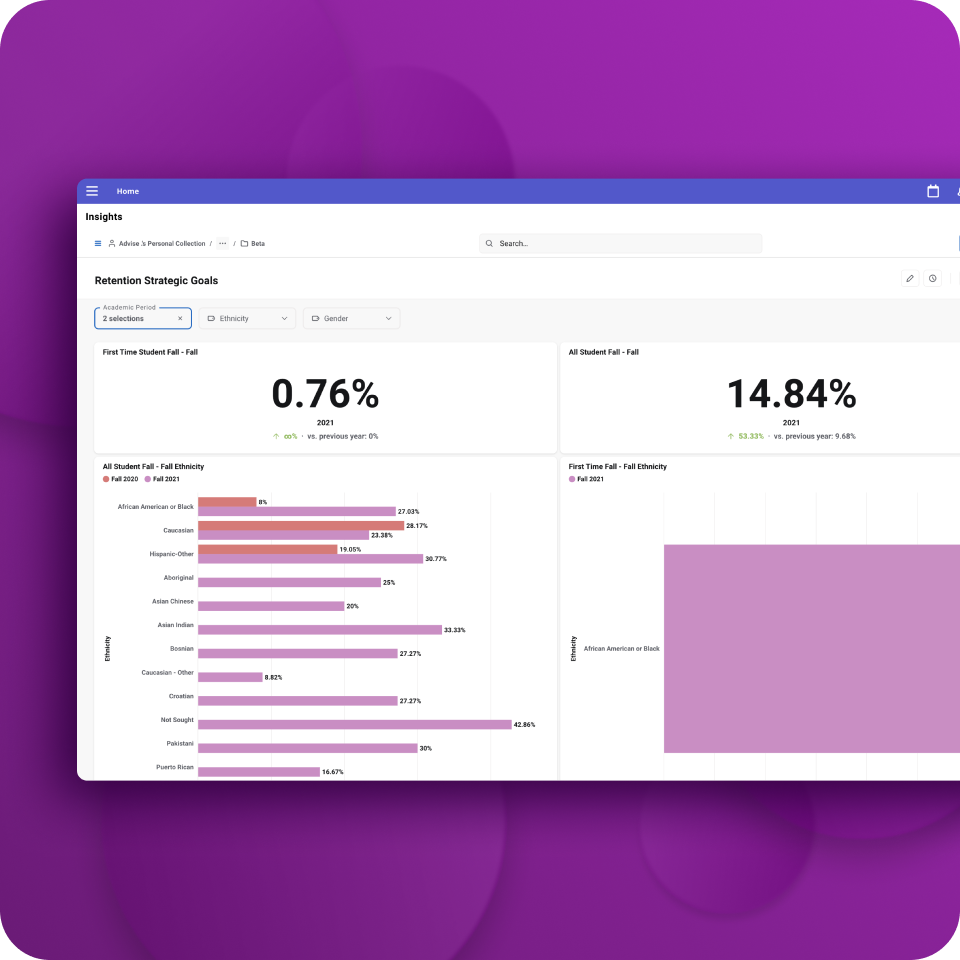
Task: Click the 14.84% retention value
Action: [791, 394]
